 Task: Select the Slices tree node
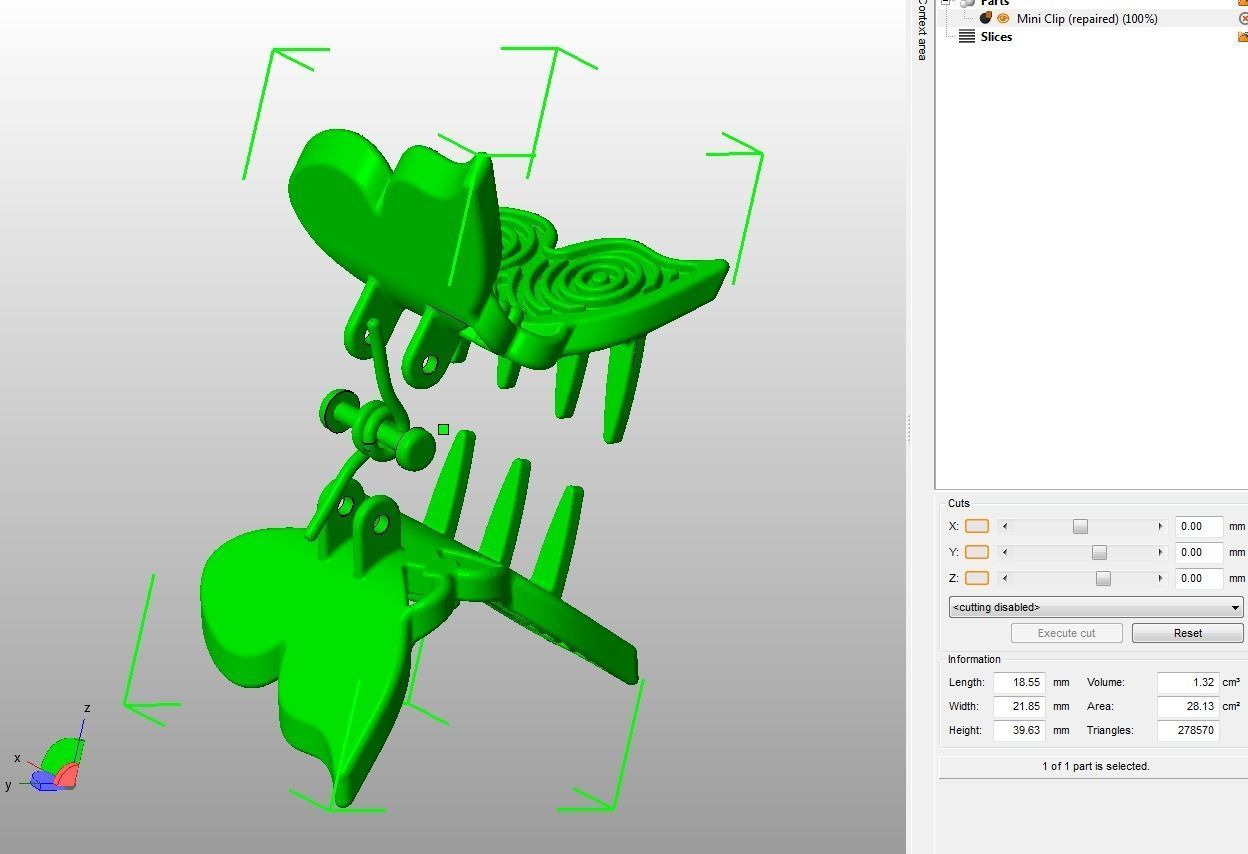pyautogui.click(x=996, y=37)
